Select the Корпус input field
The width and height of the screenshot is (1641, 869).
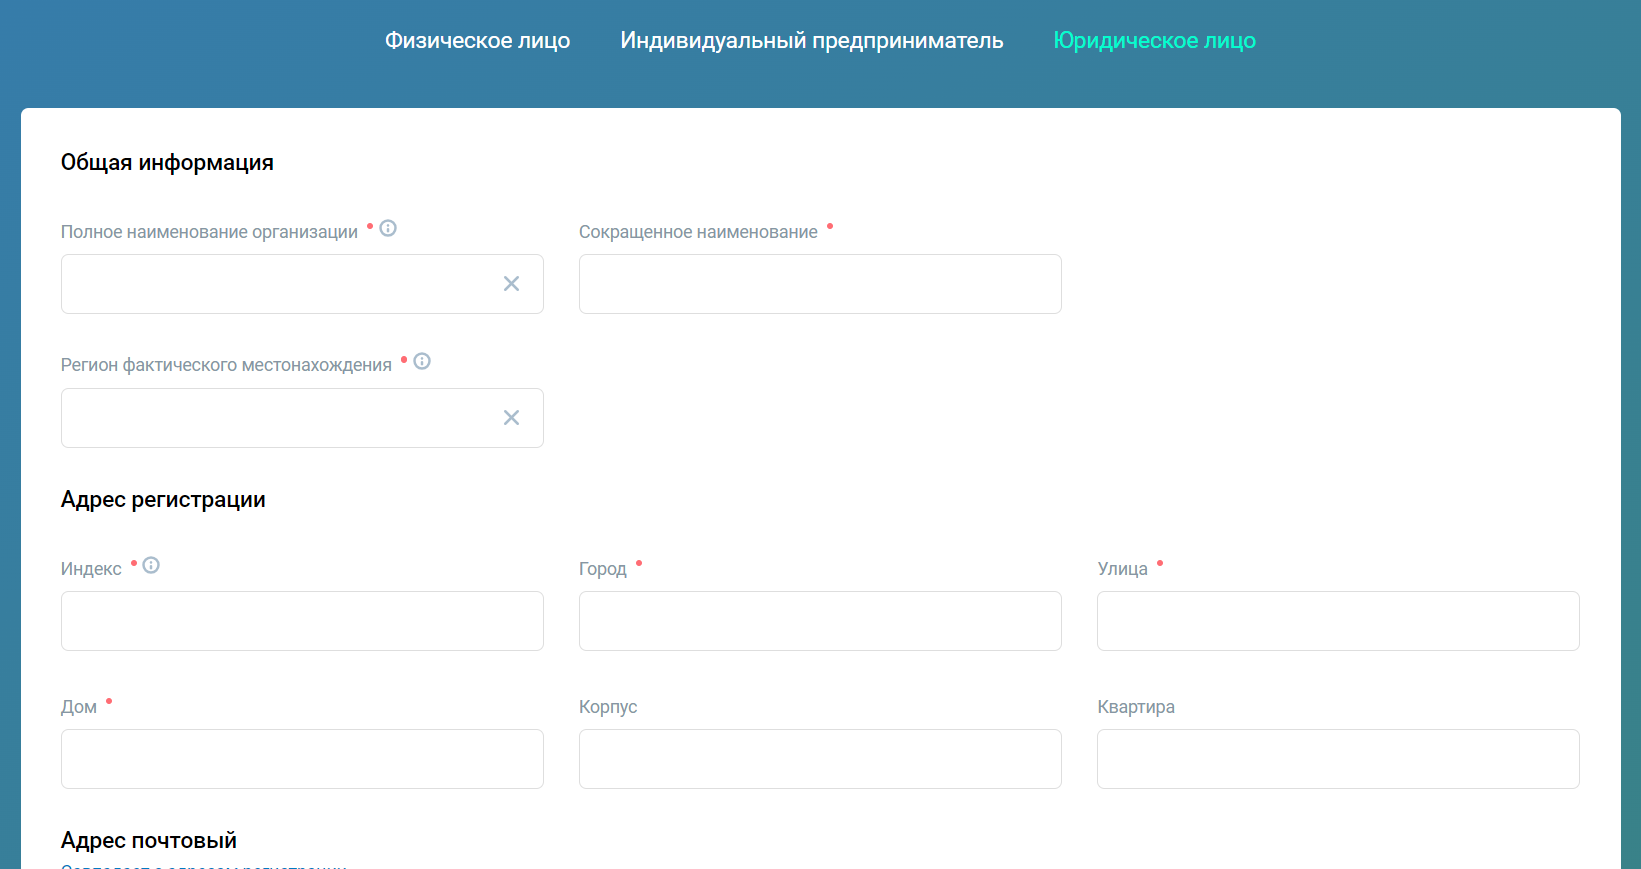pos(820,759)
